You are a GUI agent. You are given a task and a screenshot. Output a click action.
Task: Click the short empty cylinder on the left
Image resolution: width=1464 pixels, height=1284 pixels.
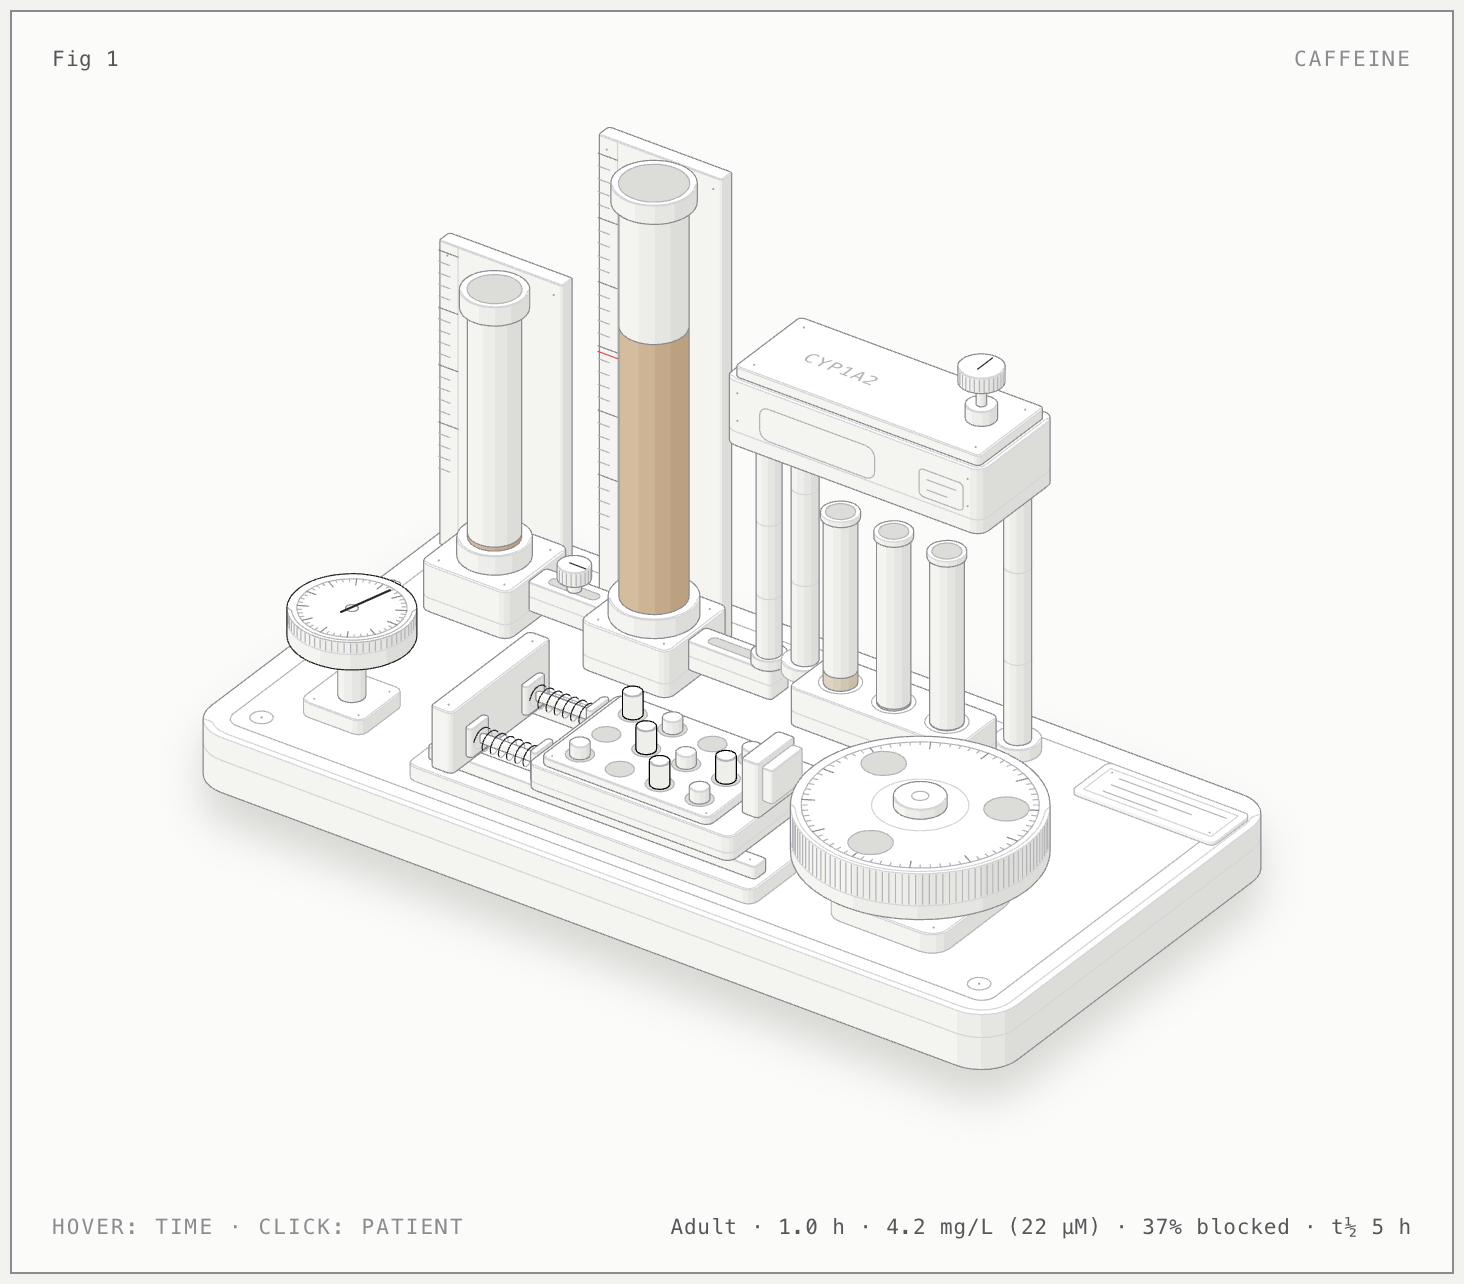point(494,420)
